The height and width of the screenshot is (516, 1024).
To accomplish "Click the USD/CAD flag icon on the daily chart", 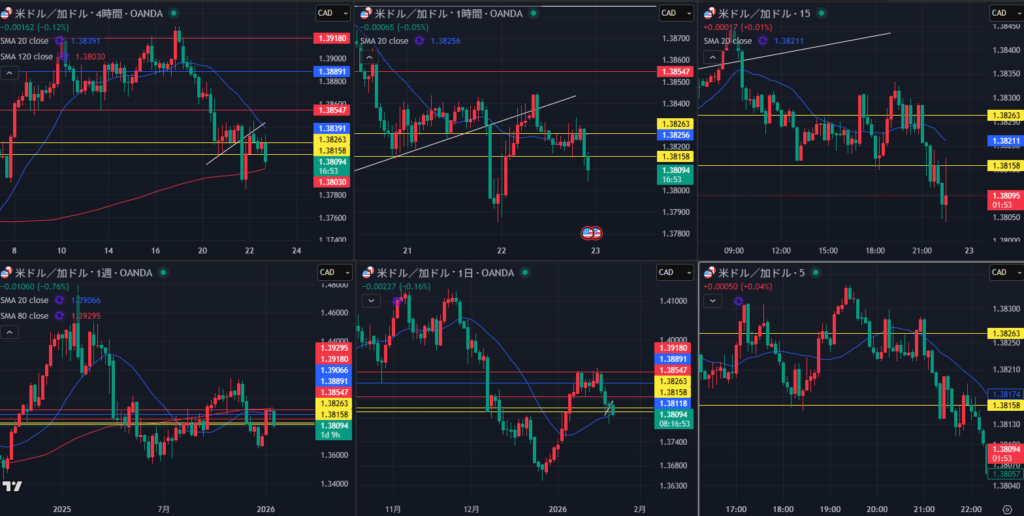I will (x=366, y=272).
